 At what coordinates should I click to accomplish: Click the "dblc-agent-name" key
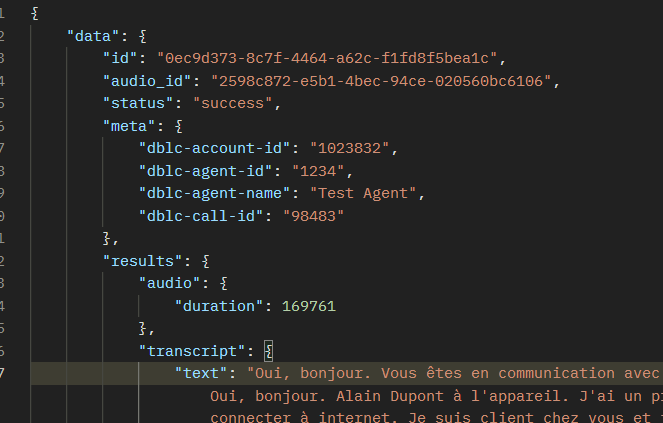coord(215,195)
